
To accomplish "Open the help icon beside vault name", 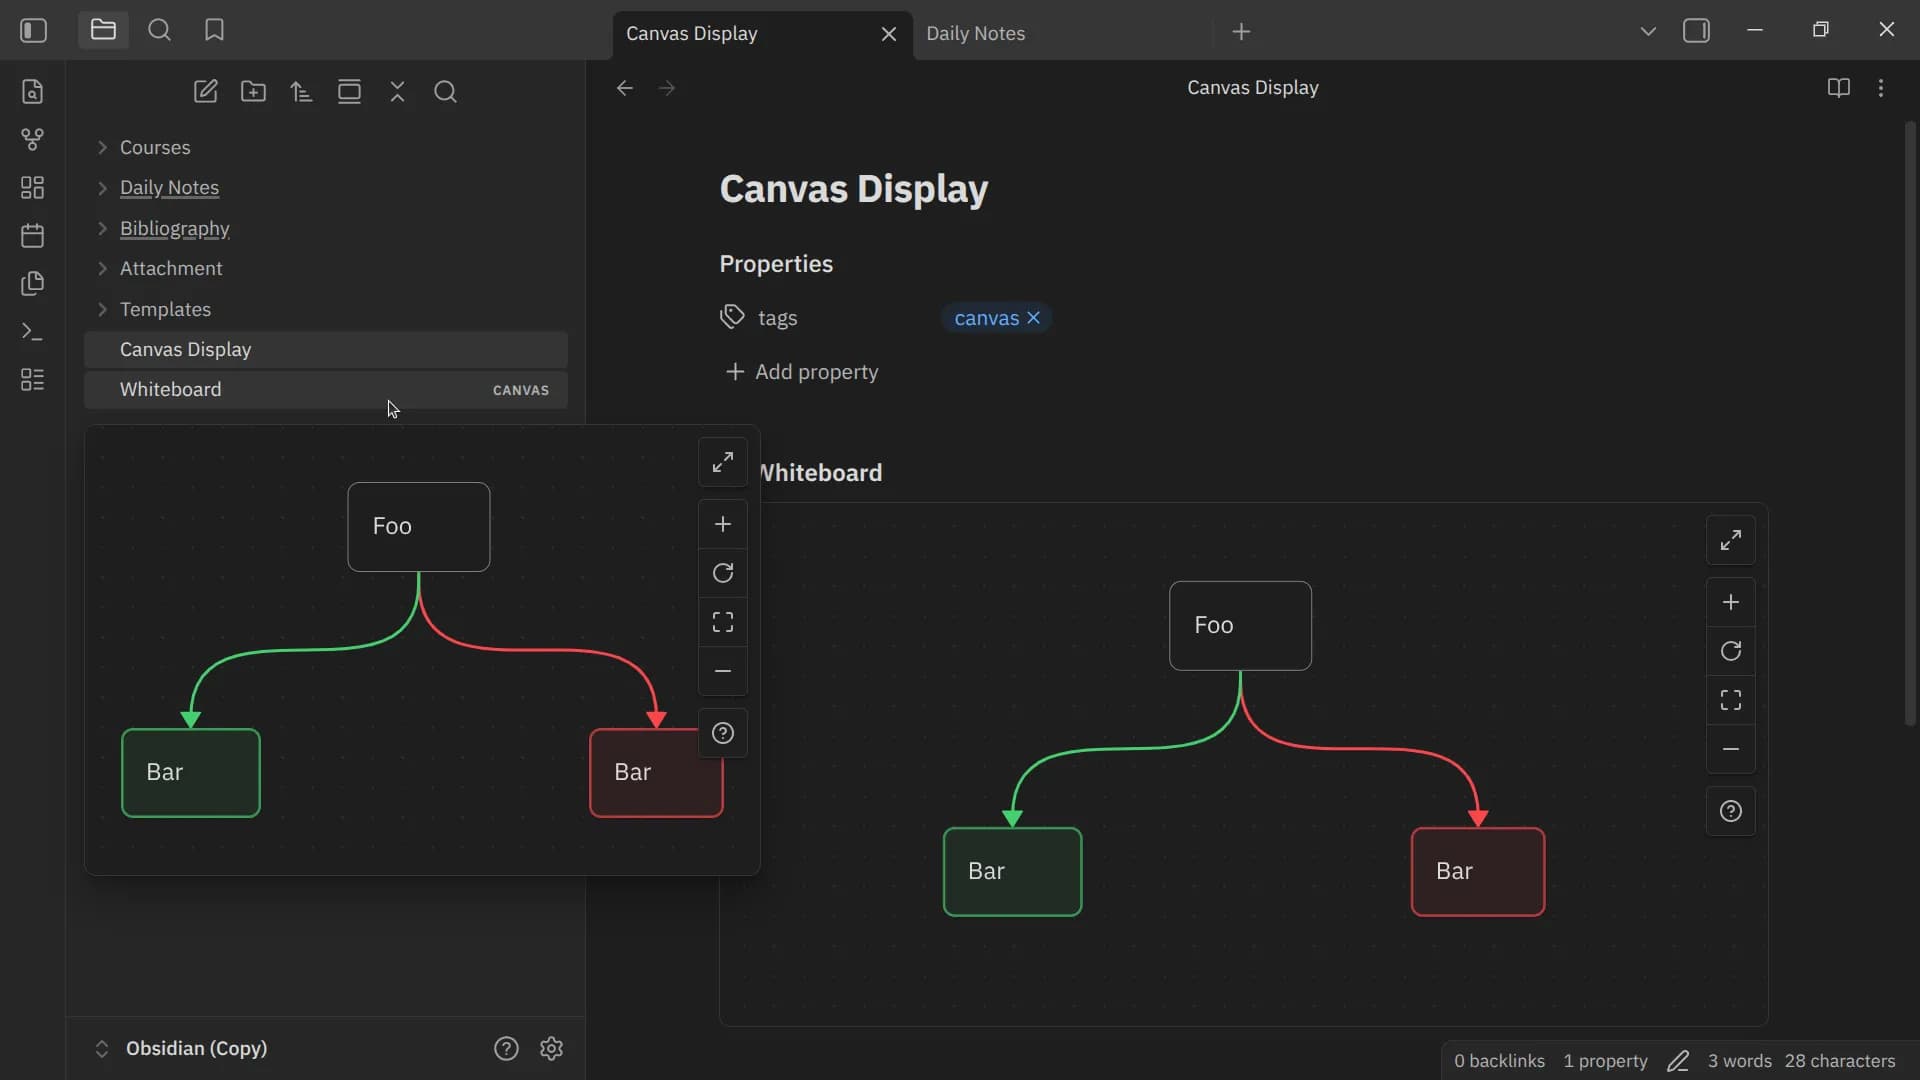I will pyautogui.click(x=506, y=1049).
